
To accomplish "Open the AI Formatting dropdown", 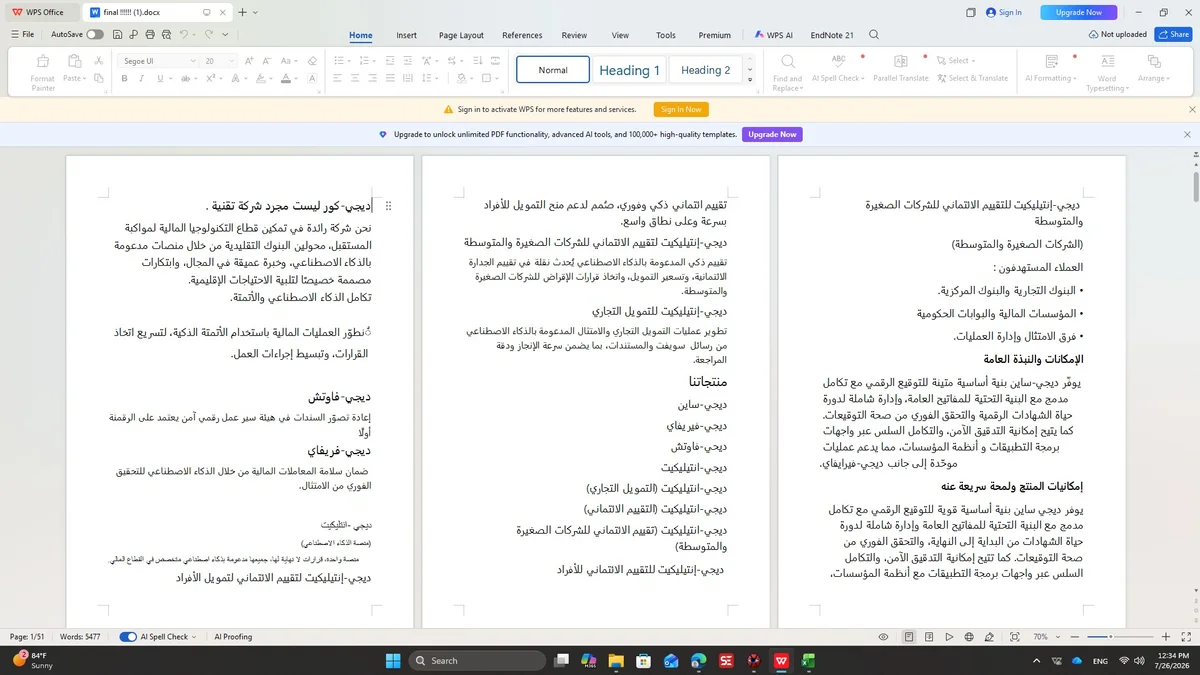I will [x=1051, y=78].
